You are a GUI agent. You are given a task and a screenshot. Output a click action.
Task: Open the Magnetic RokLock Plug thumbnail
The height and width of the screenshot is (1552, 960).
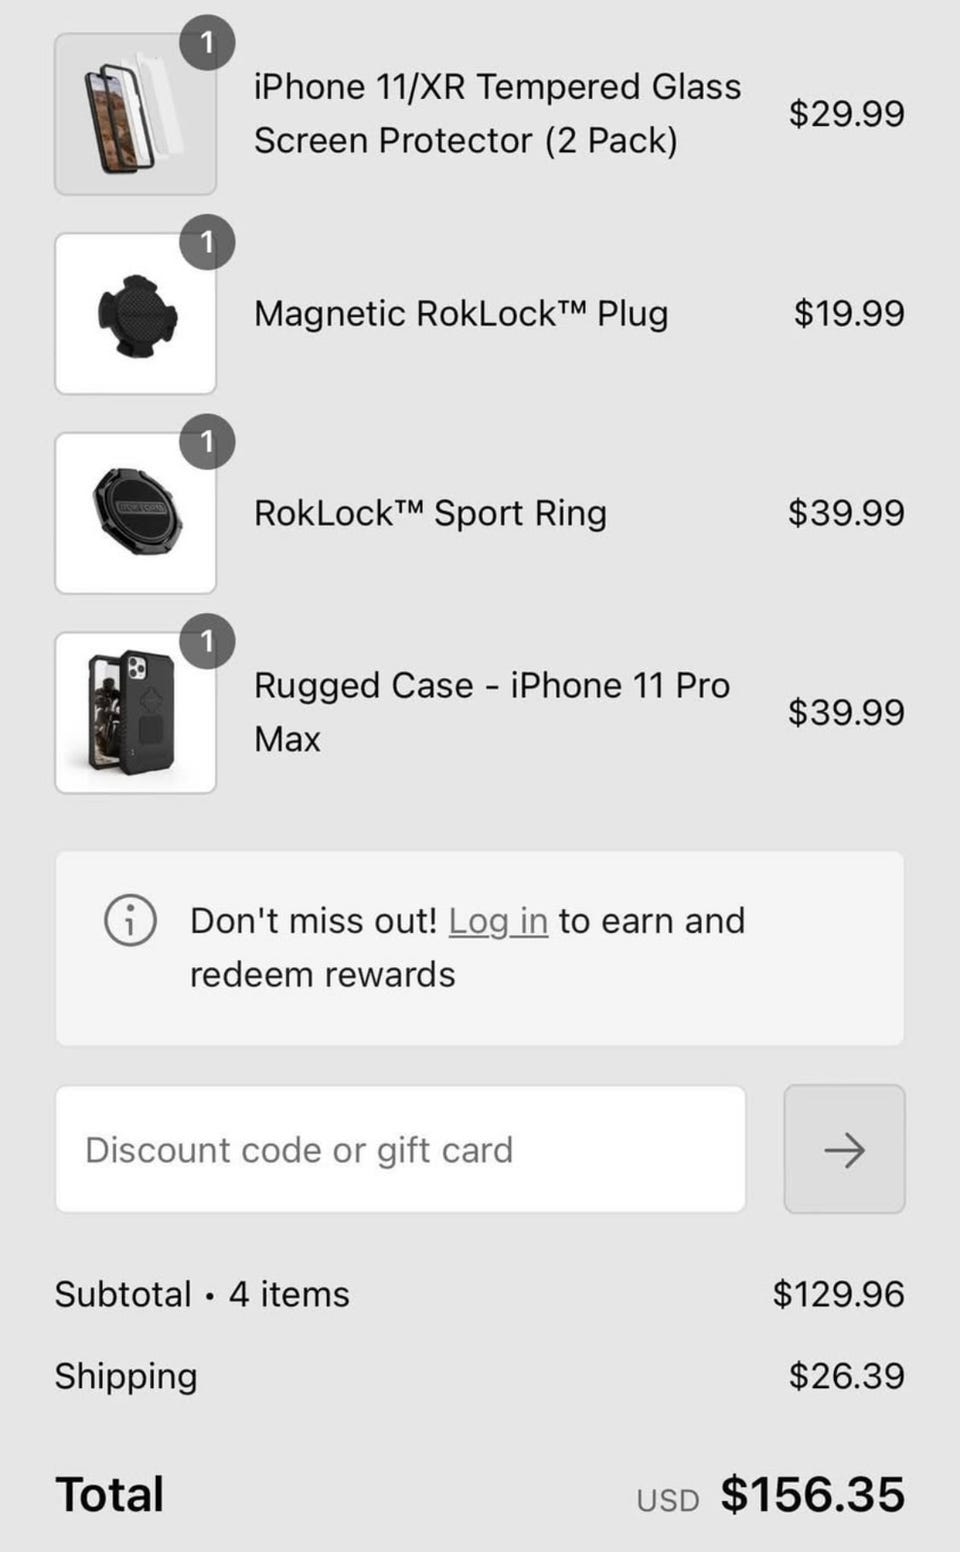click(x=135, y=315)
